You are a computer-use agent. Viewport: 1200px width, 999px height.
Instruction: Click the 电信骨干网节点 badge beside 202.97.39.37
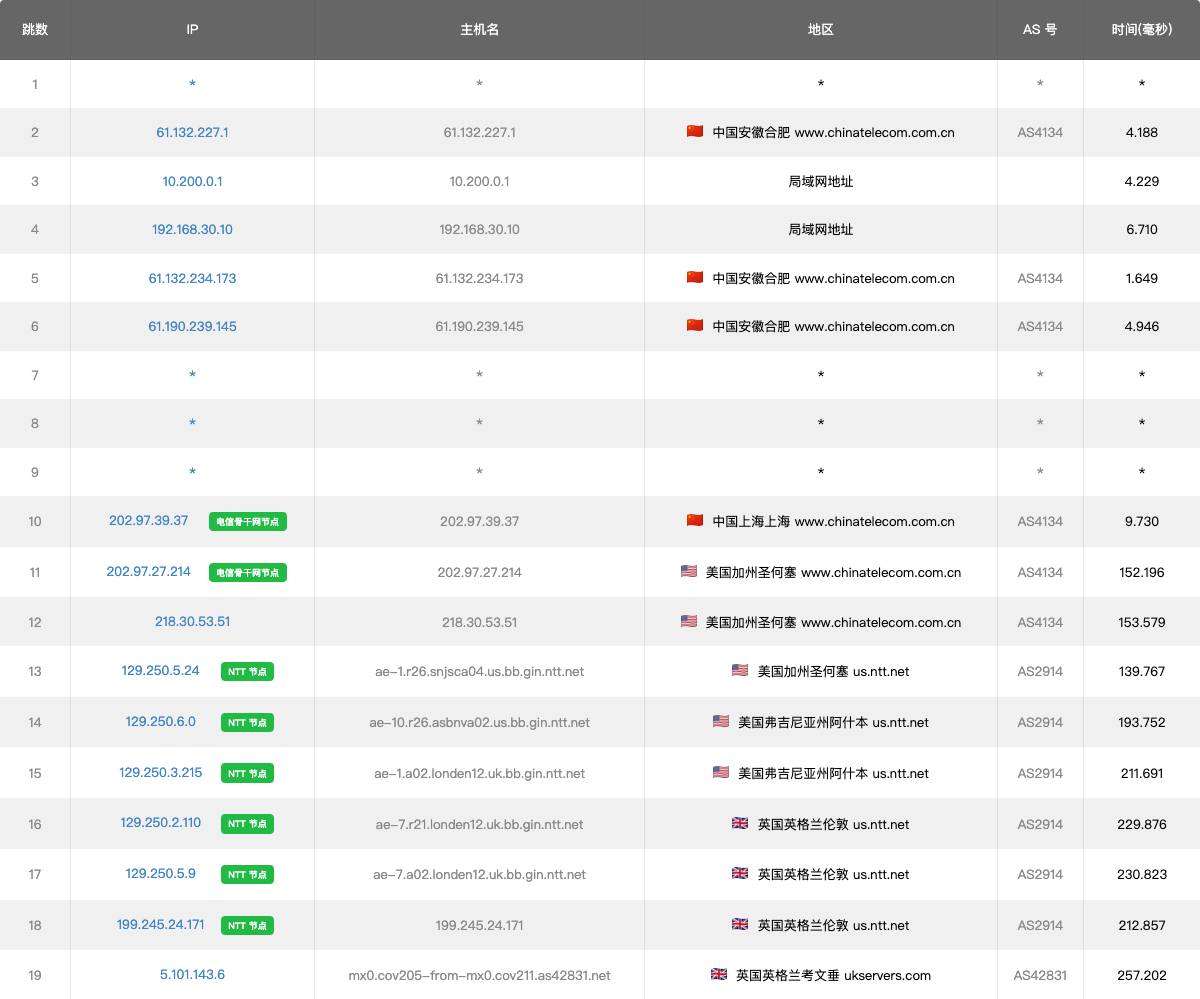pos(248,522)
